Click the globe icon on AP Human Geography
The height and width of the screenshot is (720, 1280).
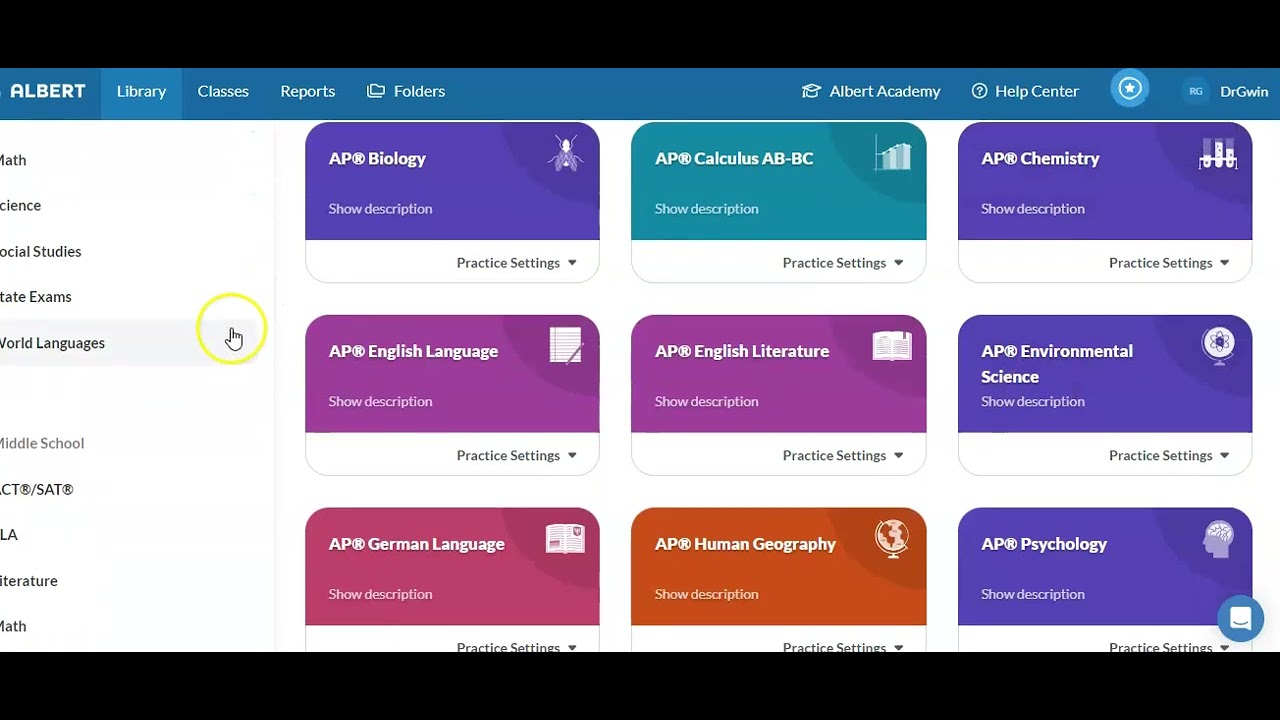pos(892,539)
